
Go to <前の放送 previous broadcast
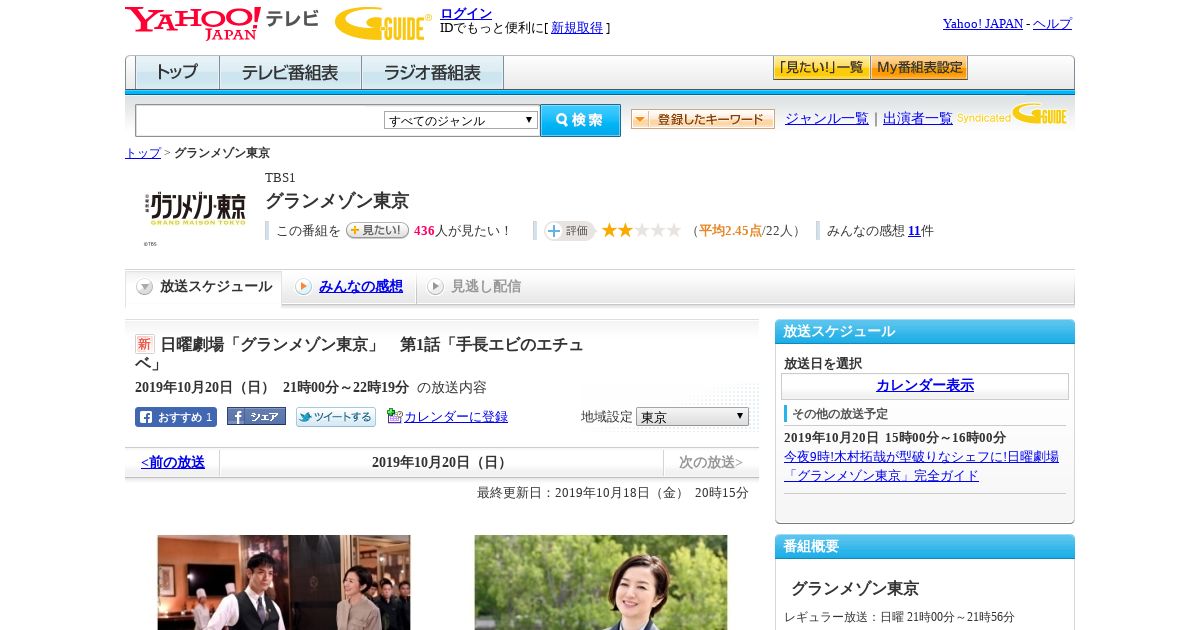pyautogui.click(x=173, y=462)
